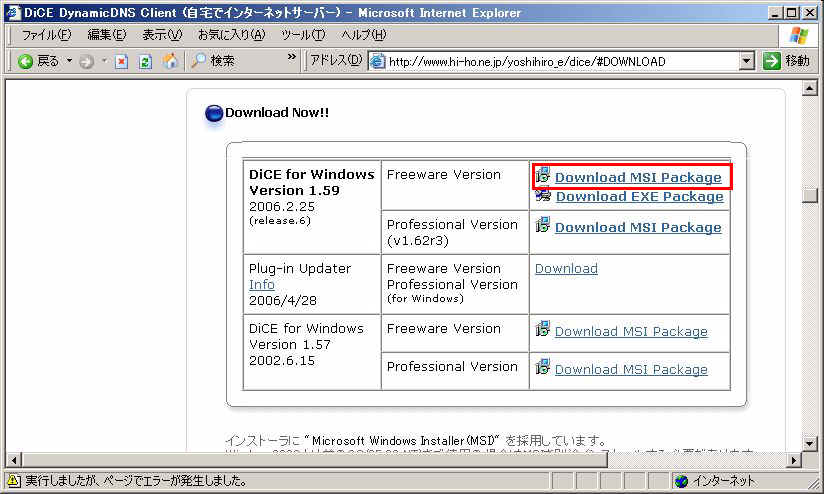Click the vertical scrollbar down arrow

click(x=810, y=443)
